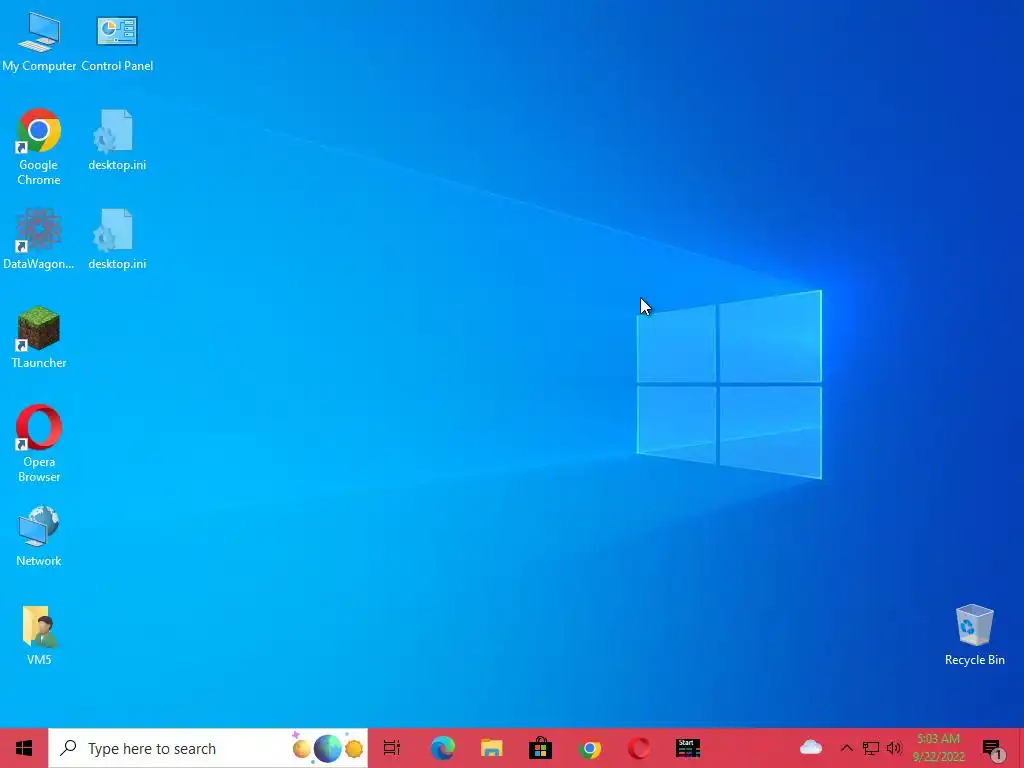Launch Google Chrome desktop shortcut

pyautogui.click(x=39, y=147)
